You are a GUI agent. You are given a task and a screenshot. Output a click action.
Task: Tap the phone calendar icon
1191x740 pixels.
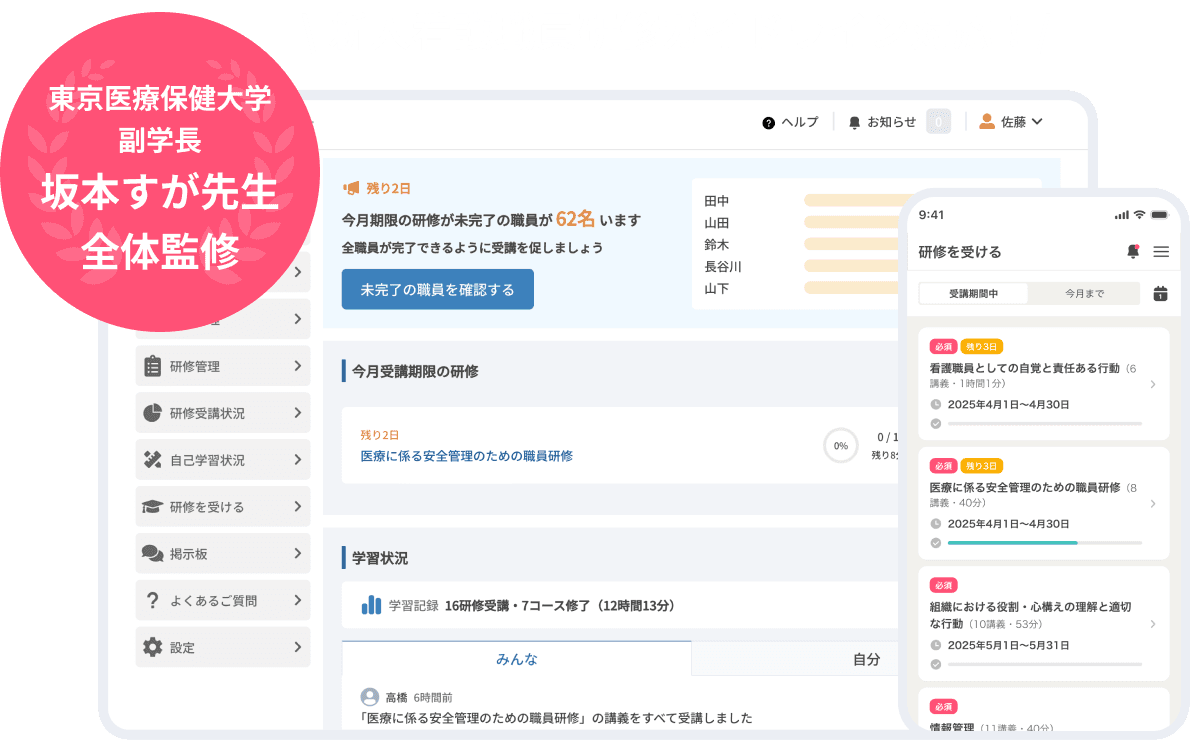click(x=1160, y=293)
